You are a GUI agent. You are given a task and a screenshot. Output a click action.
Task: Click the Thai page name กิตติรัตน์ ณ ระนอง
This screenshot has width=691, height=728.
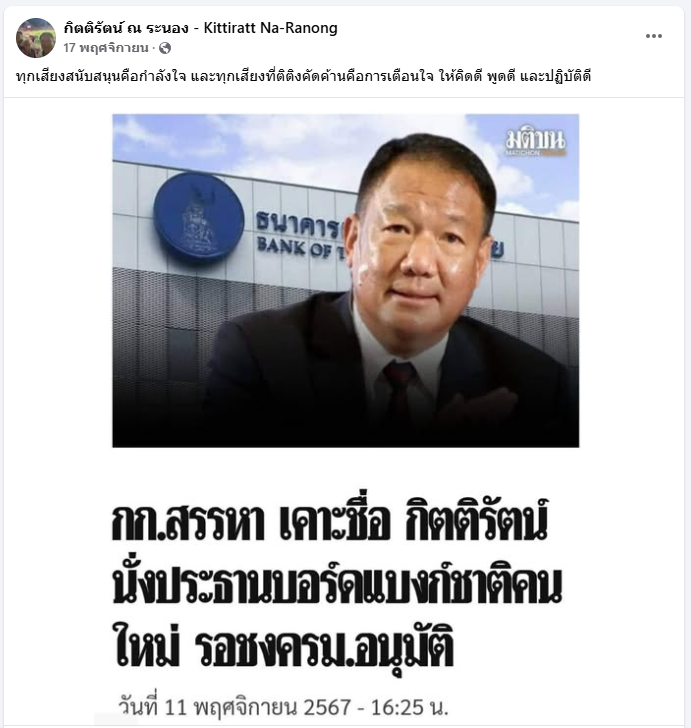coord(126,28)
